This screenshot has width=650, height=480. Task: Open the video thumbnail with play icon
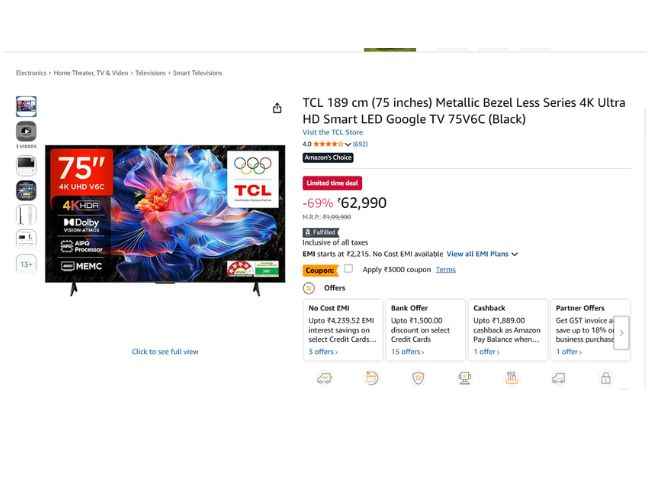26,131
